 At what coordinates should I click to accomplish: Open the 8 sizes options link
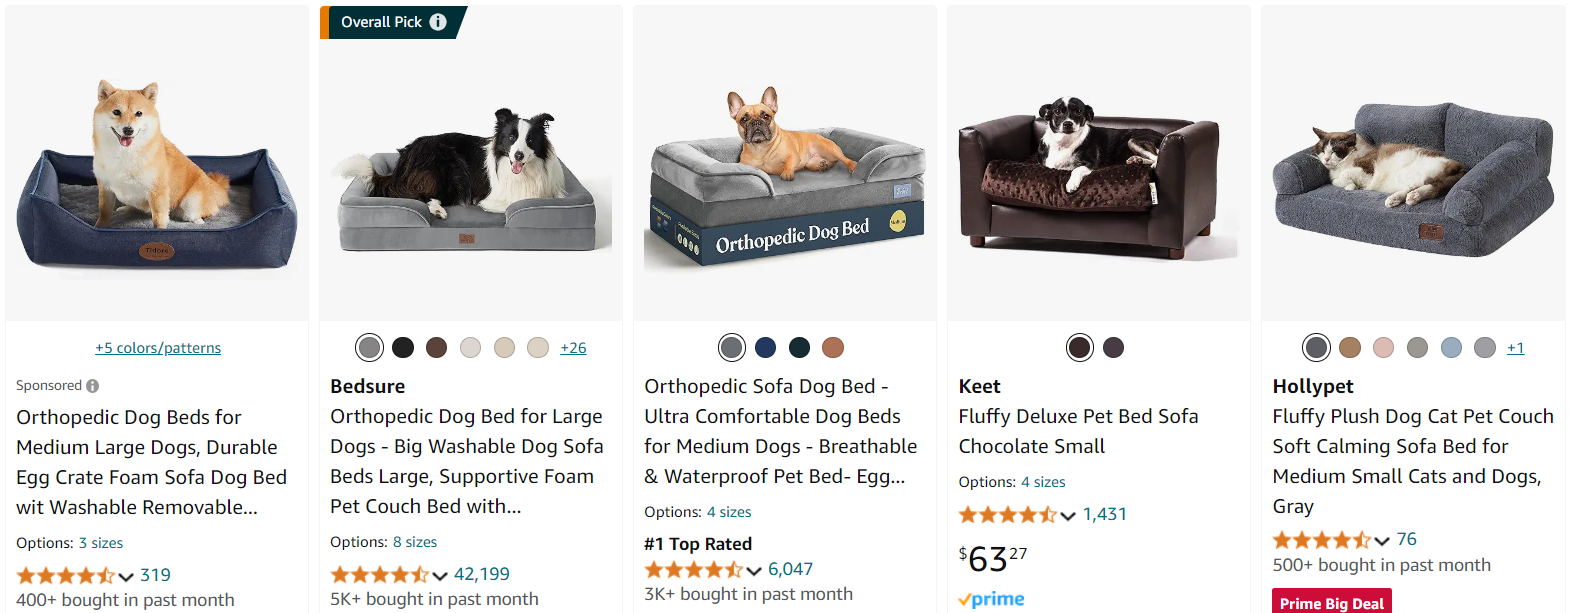tap(415, 542)
